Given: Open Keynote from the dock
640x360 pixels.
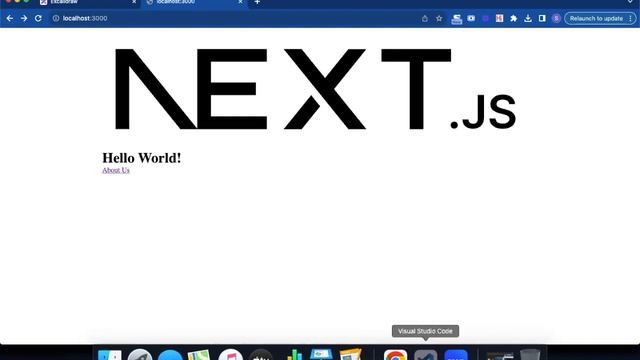Looking at the screenshot, I should click(321, 355).
